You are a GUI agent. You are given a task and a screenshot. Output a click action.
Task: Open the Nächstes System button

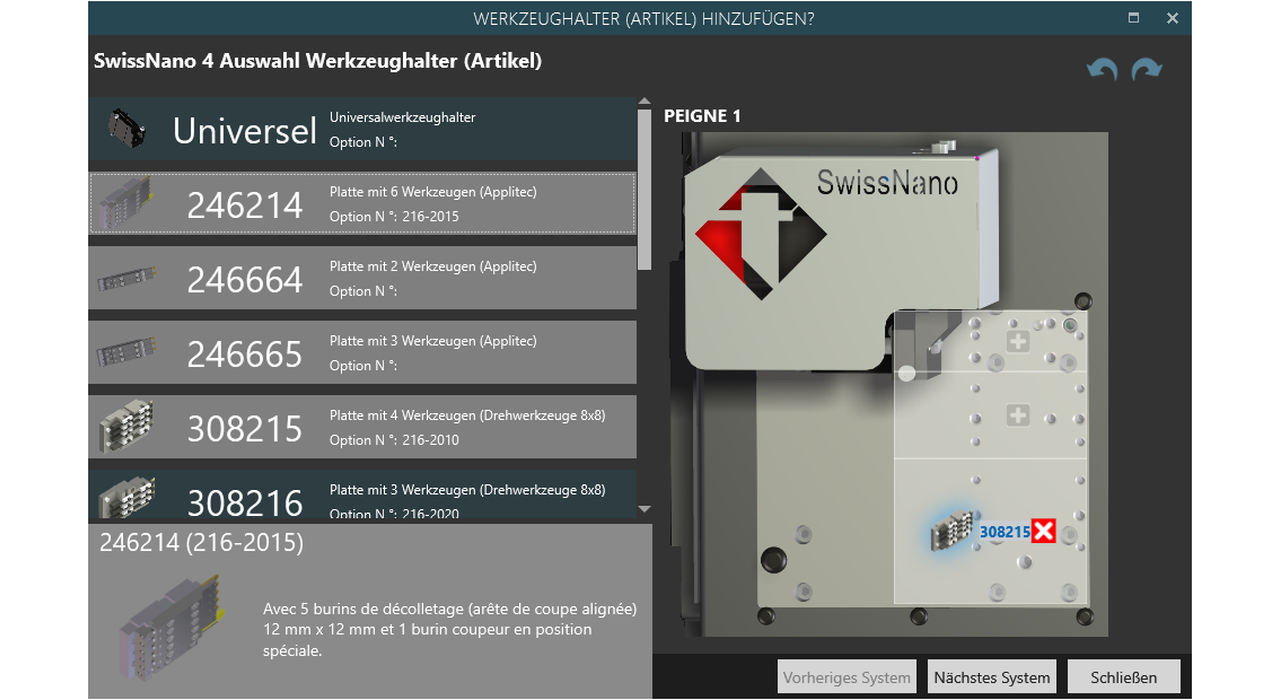click(991, 677)
